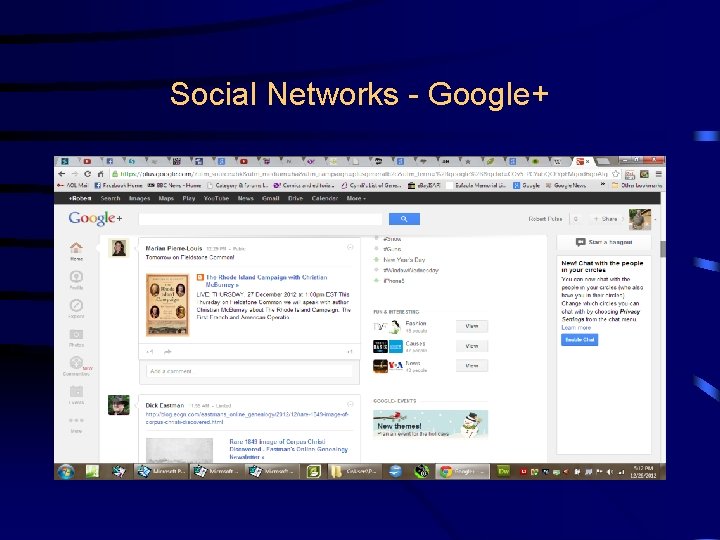Click the browser Forward arrow

click(x=74, y=174)
